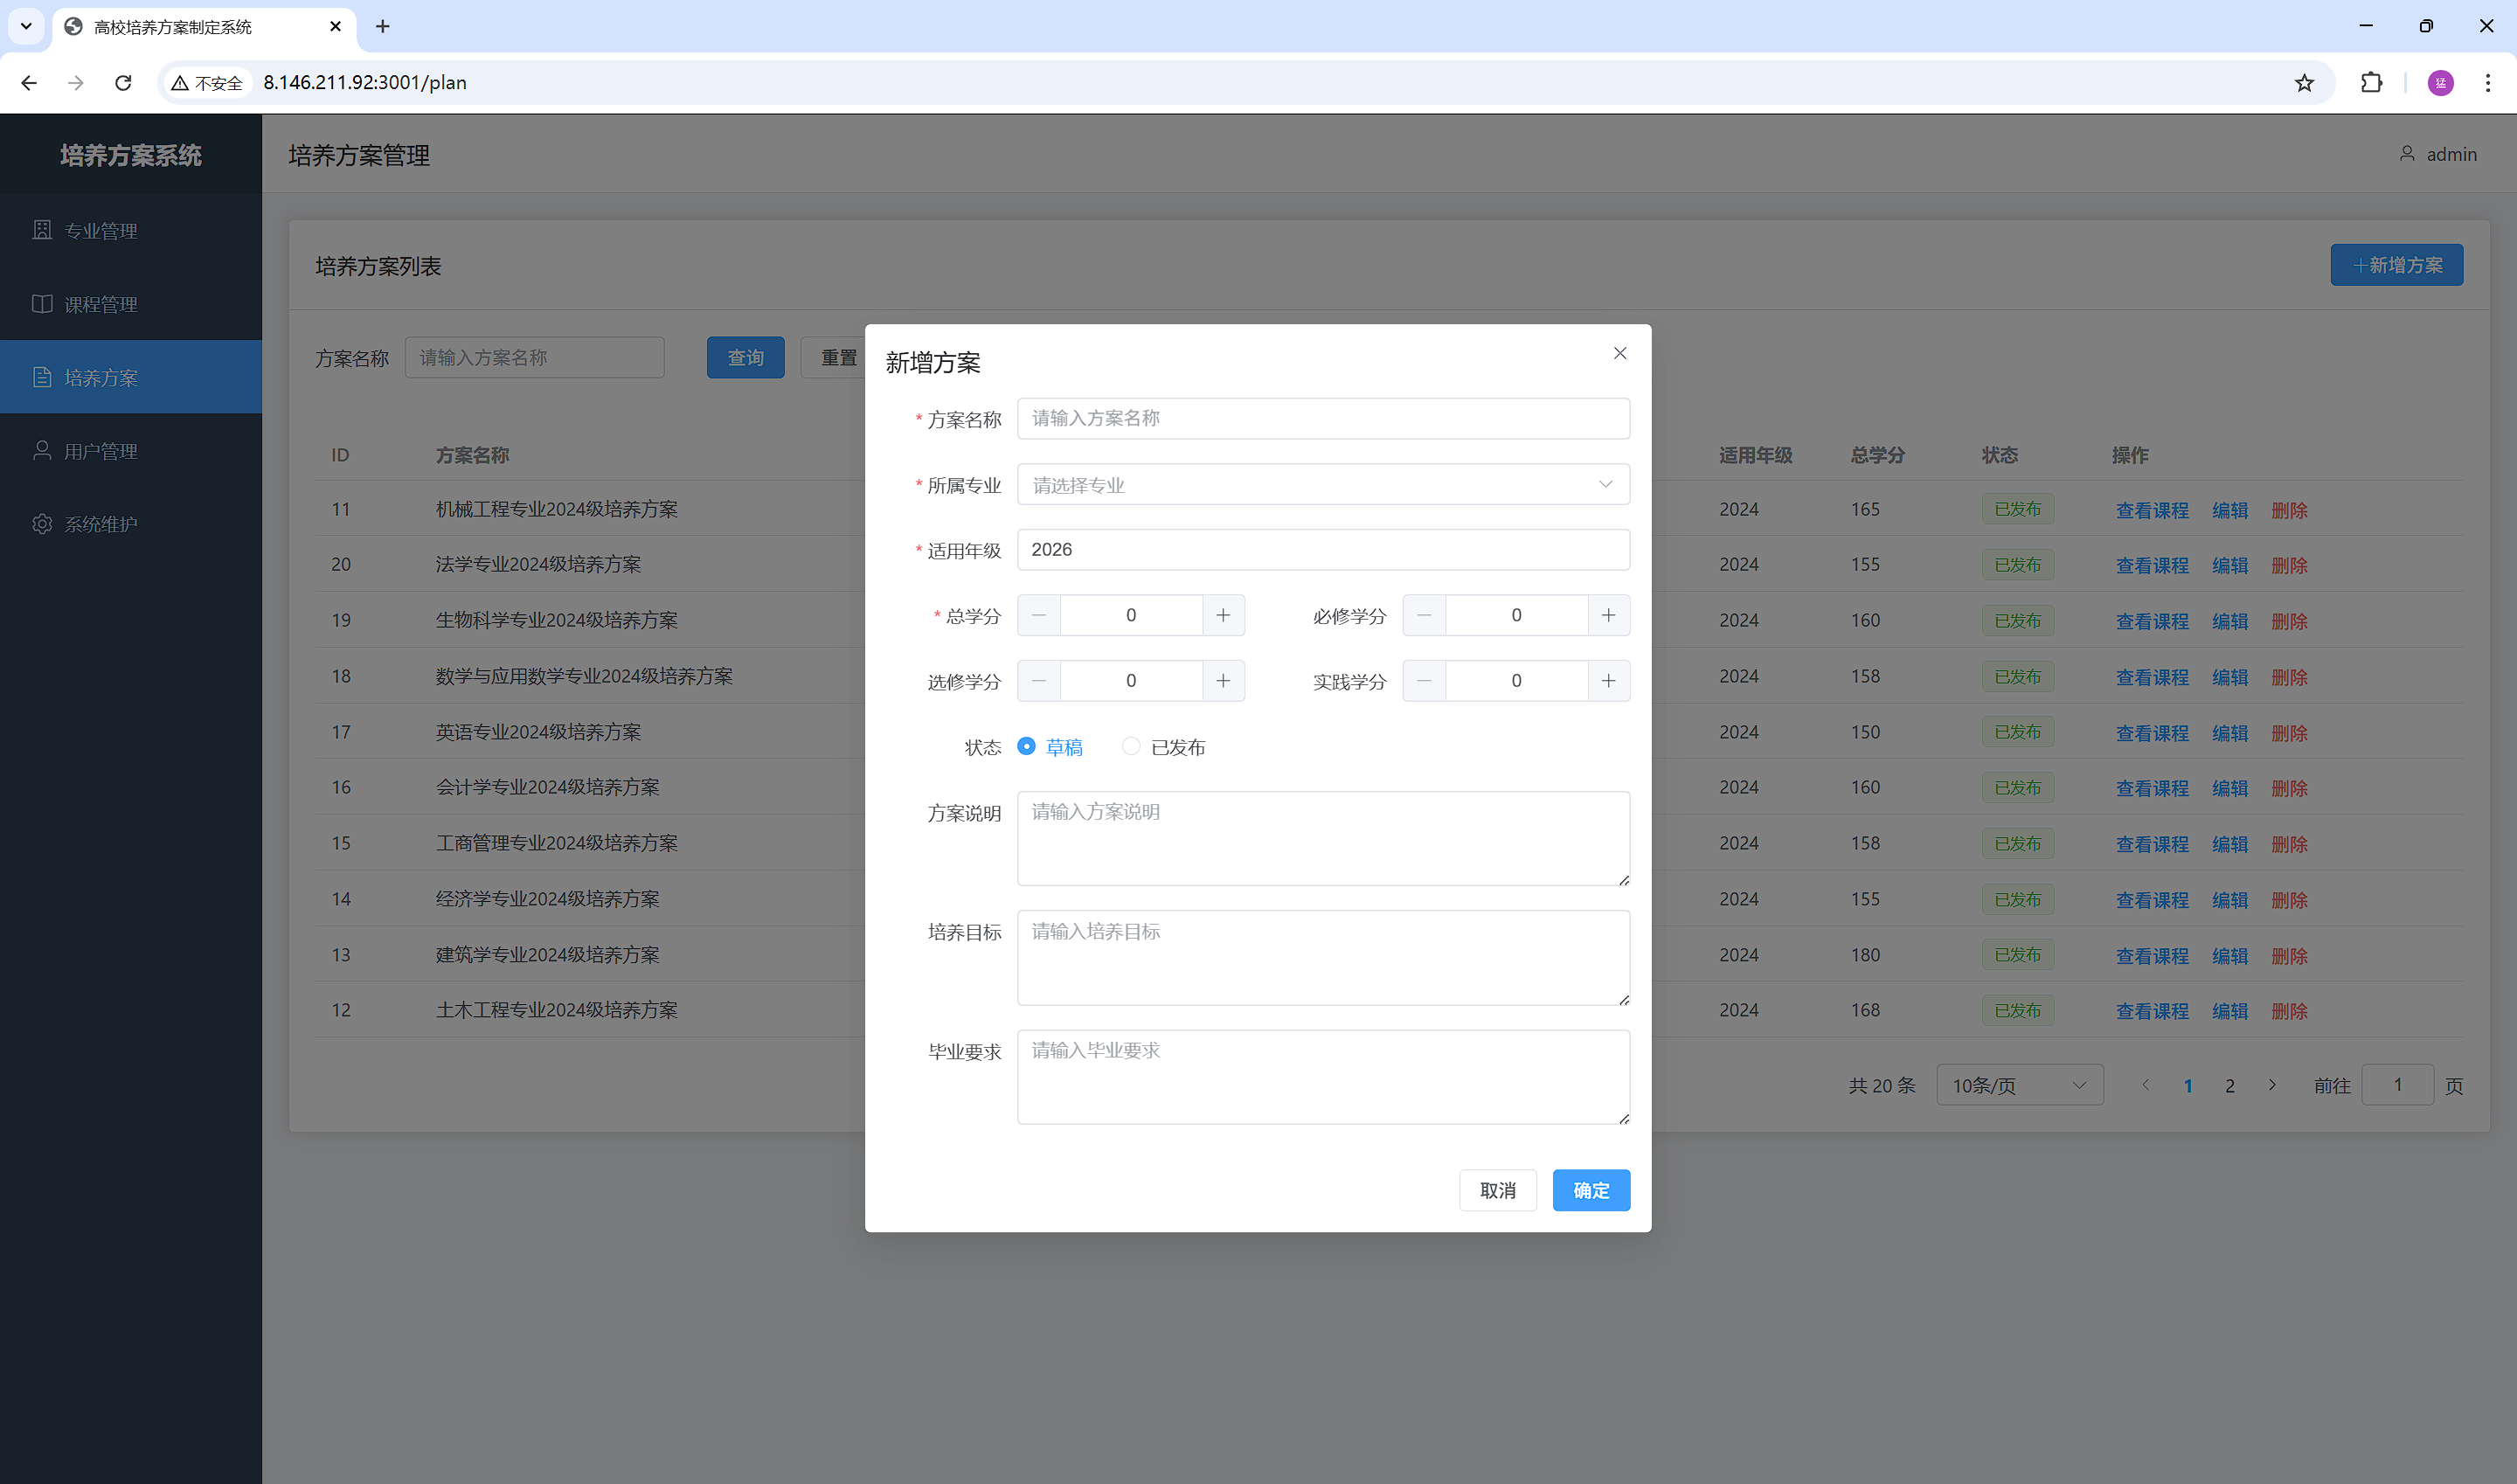This screenshot has width=2517, height=1484.
Task: Reload the page via browser refresh icon
Action: click(123, 83)
